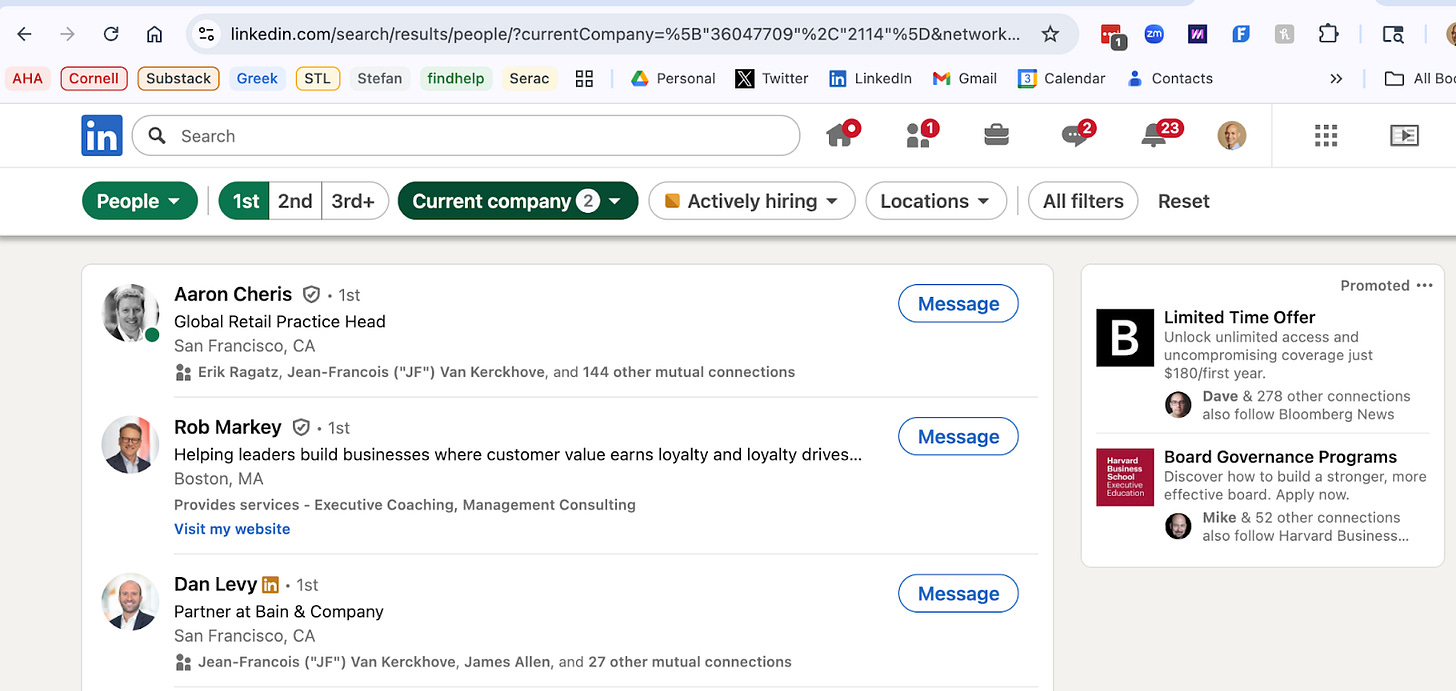The width and height of the screenshot is (1456, 691).
Task: Toggle the 2nd connections filter
Action: pos(296,201)
